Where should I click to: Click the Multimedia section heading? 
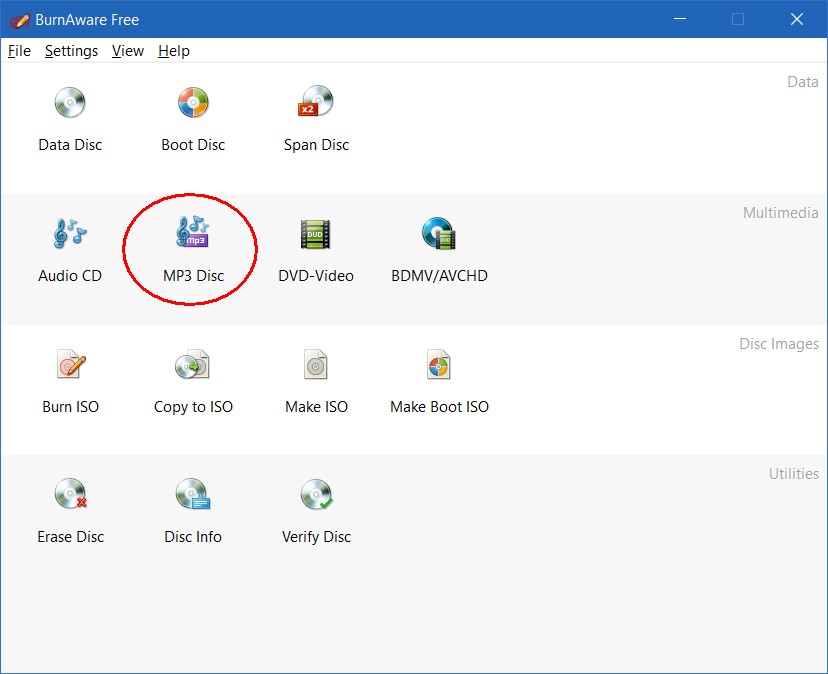[780, 212]
